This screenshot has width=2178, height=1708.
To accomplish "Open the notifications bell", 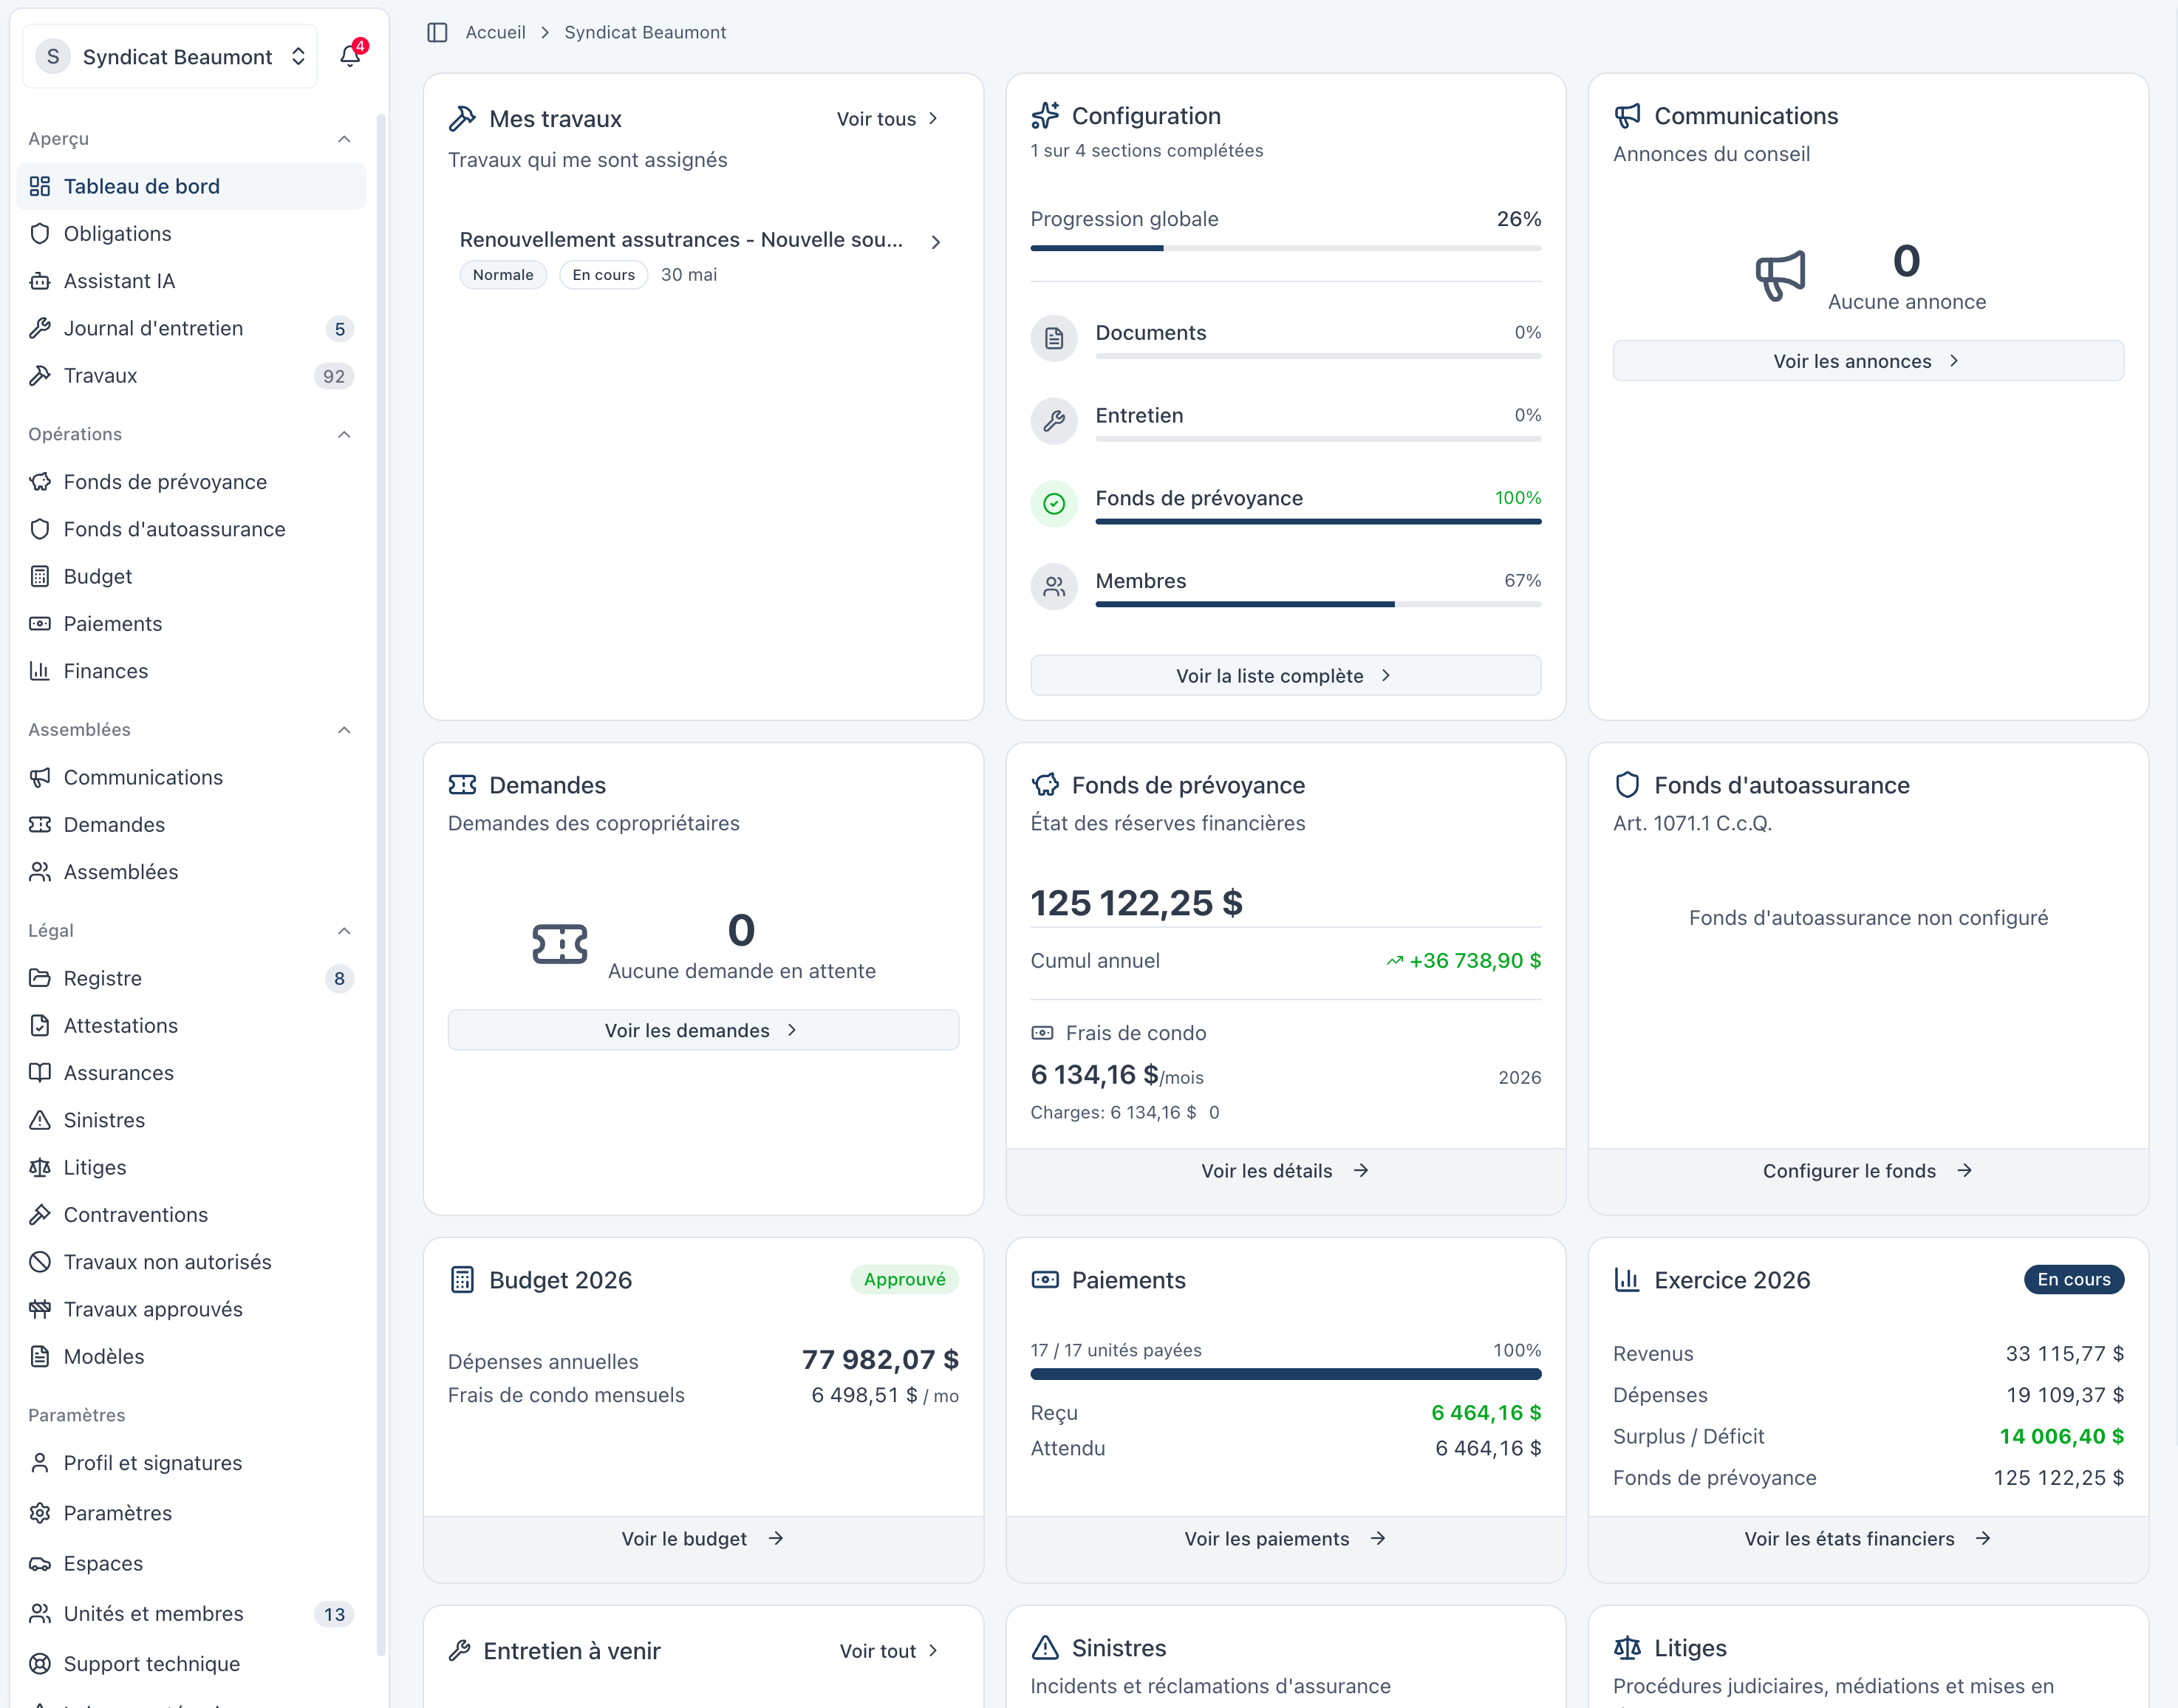I will tap(350, 56).
